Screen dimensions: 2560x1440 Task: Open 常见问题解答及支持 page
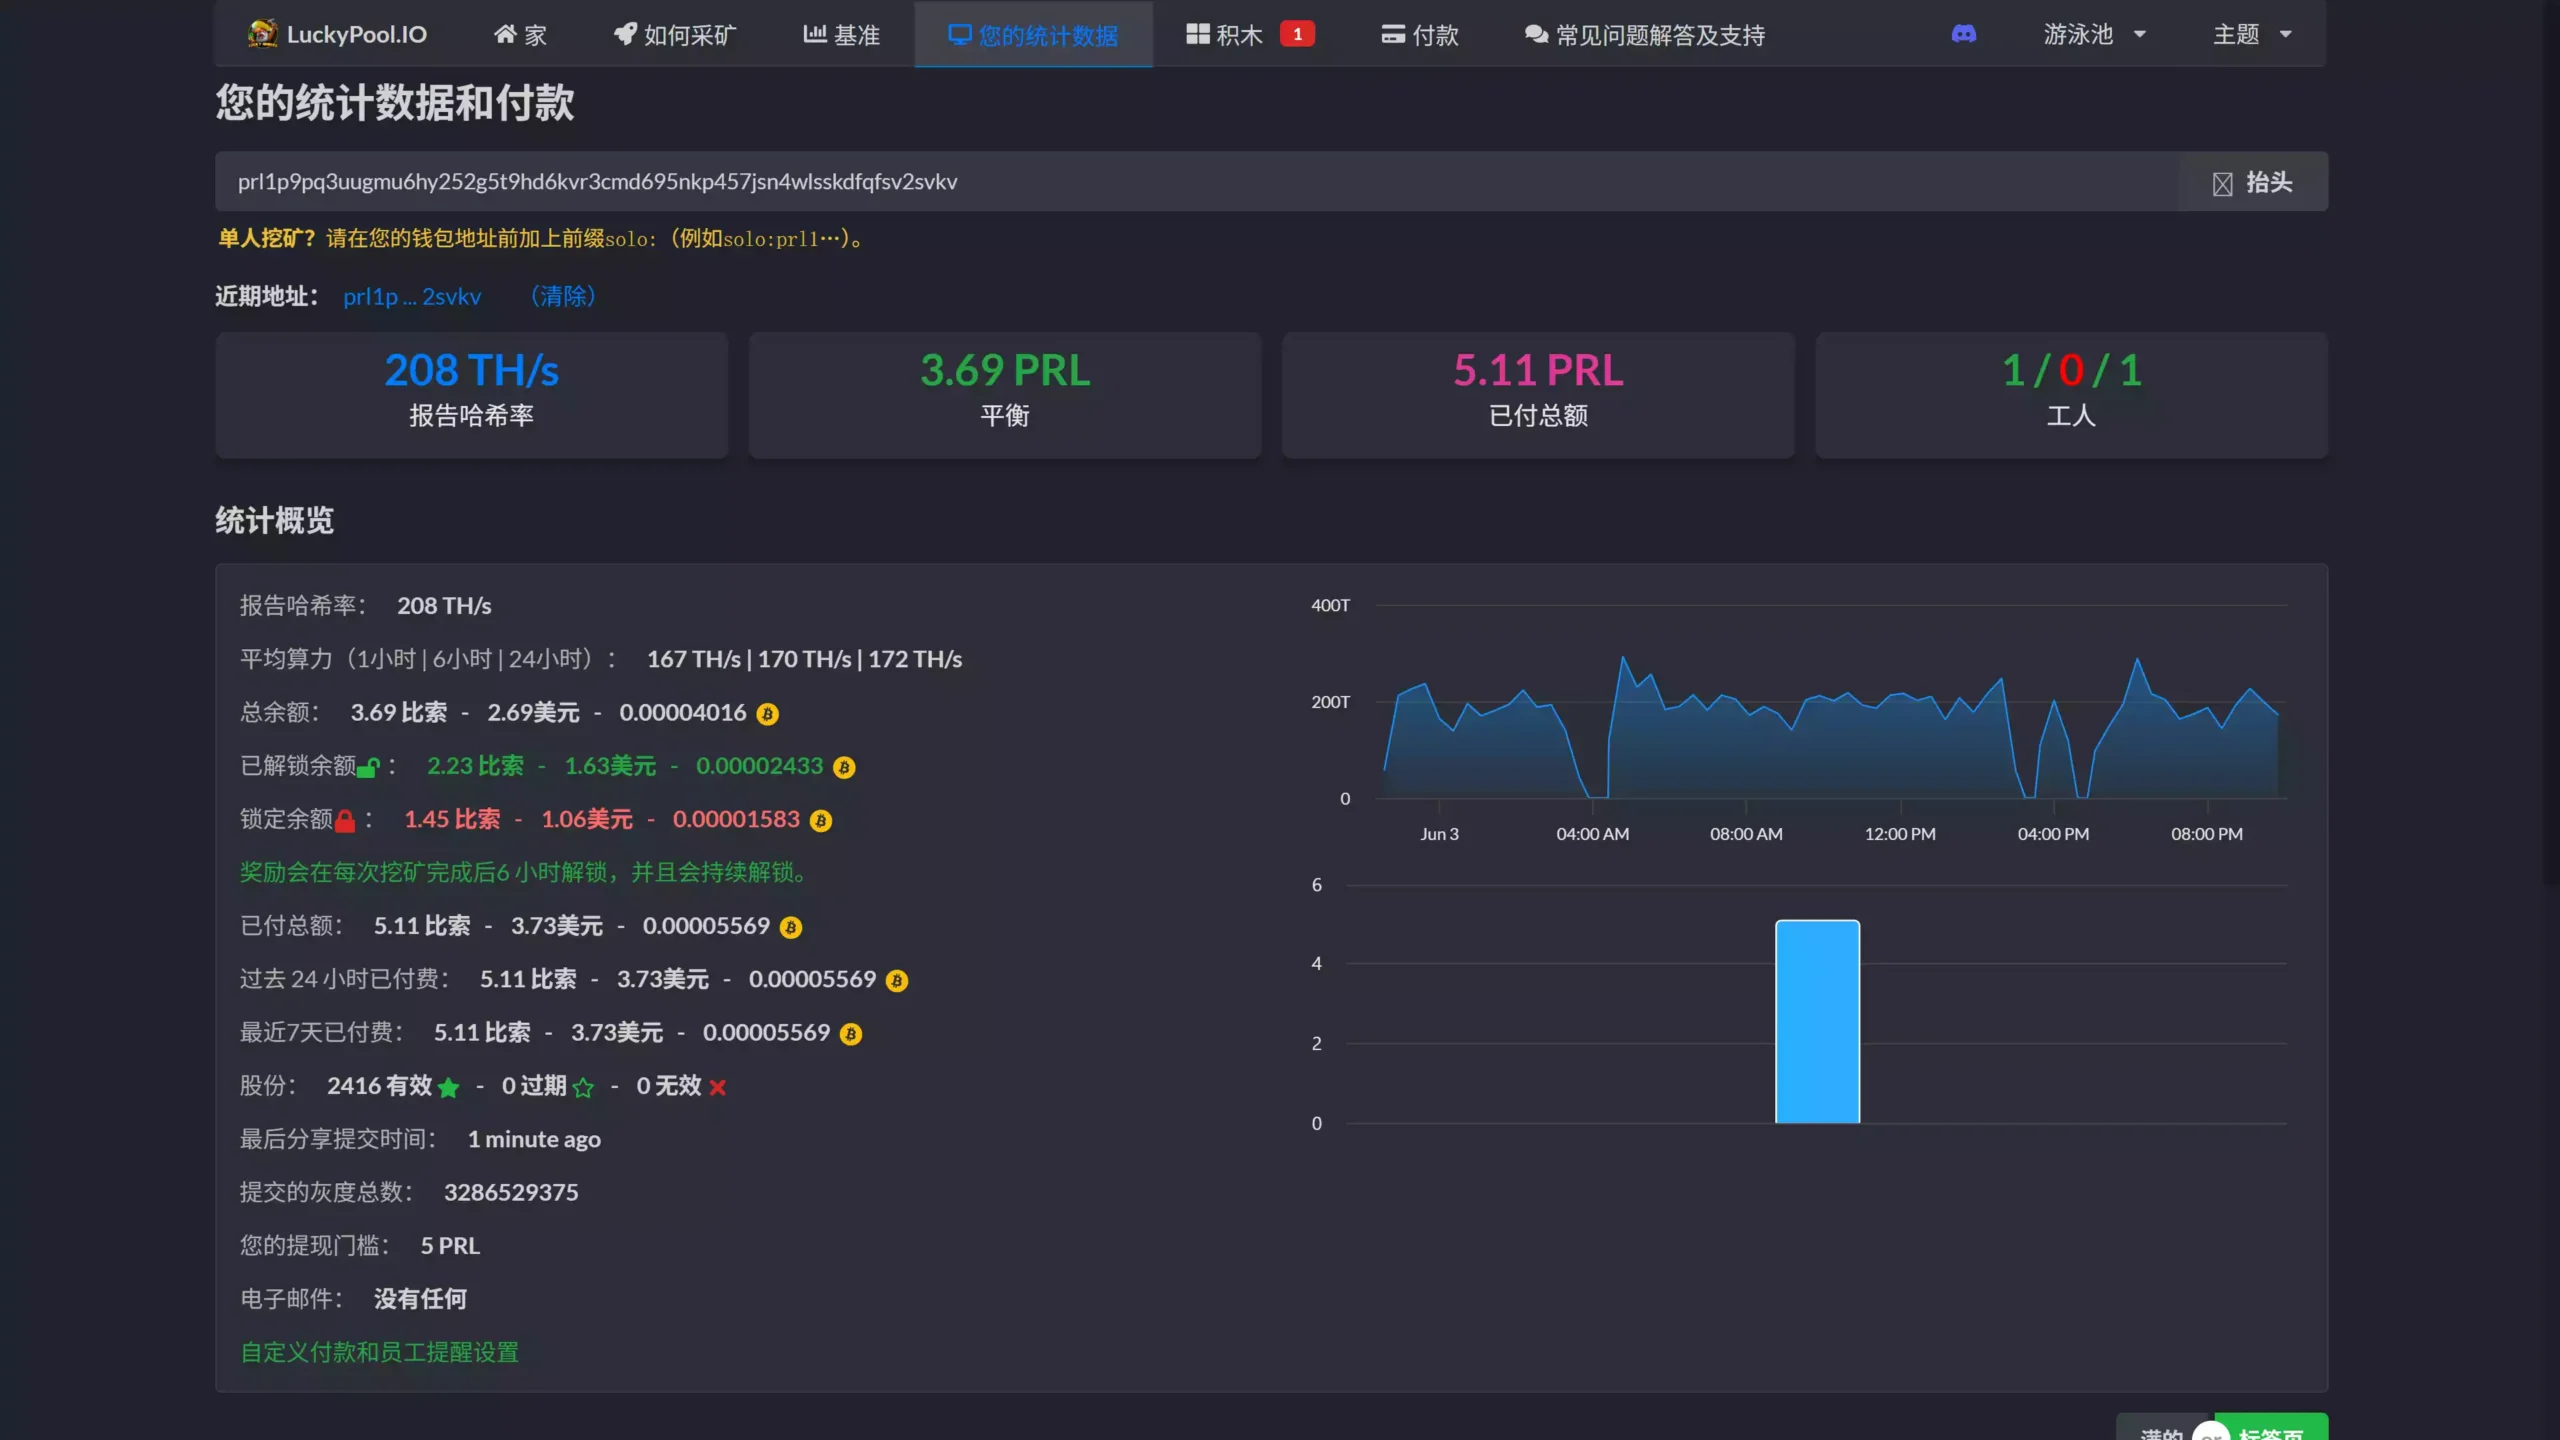pyautogui.click(x=1645, y=34)
